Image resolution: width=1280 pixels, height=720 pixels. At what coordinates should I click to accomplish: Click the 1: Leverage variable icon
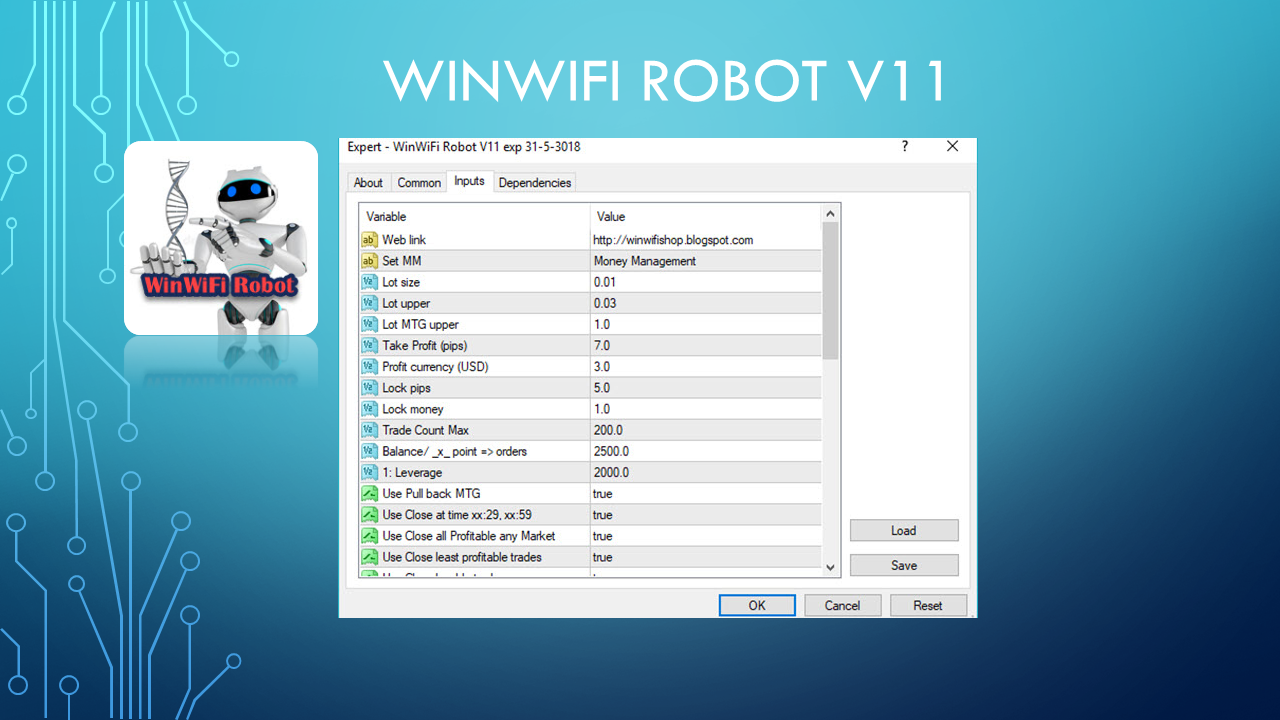tap(369, 472)
